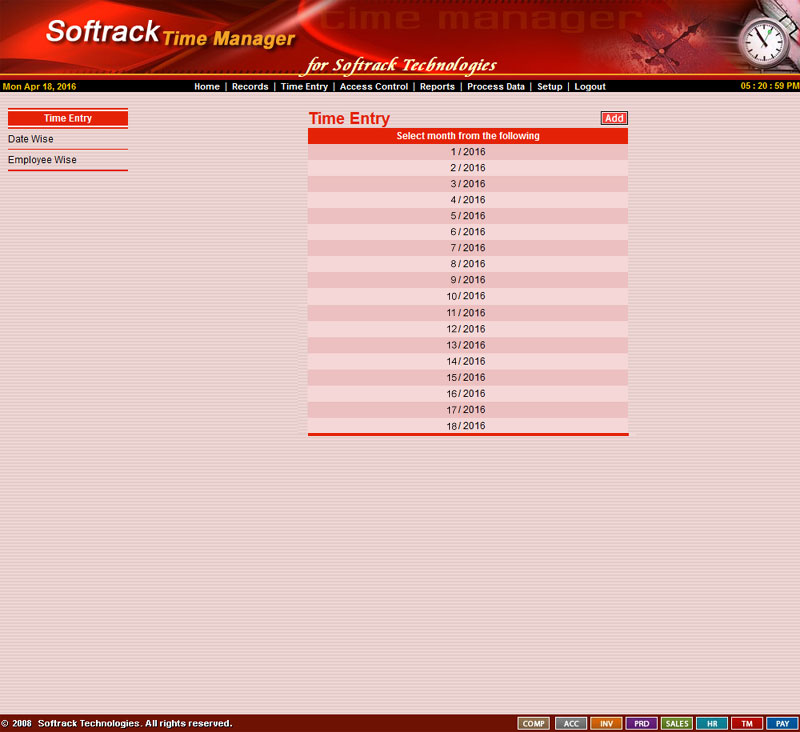Log out using the Logout link
The width and height of the screenshot is (800, 732).
[x=590, y=87]
